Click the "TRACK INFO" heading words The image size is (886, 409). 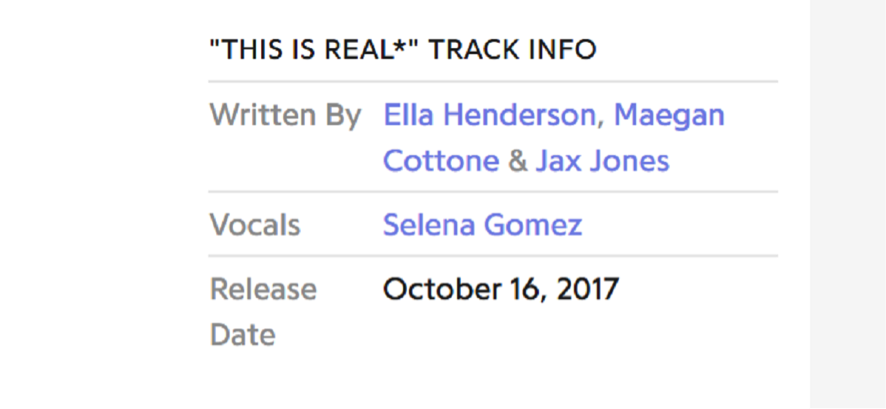click(513, 49)
